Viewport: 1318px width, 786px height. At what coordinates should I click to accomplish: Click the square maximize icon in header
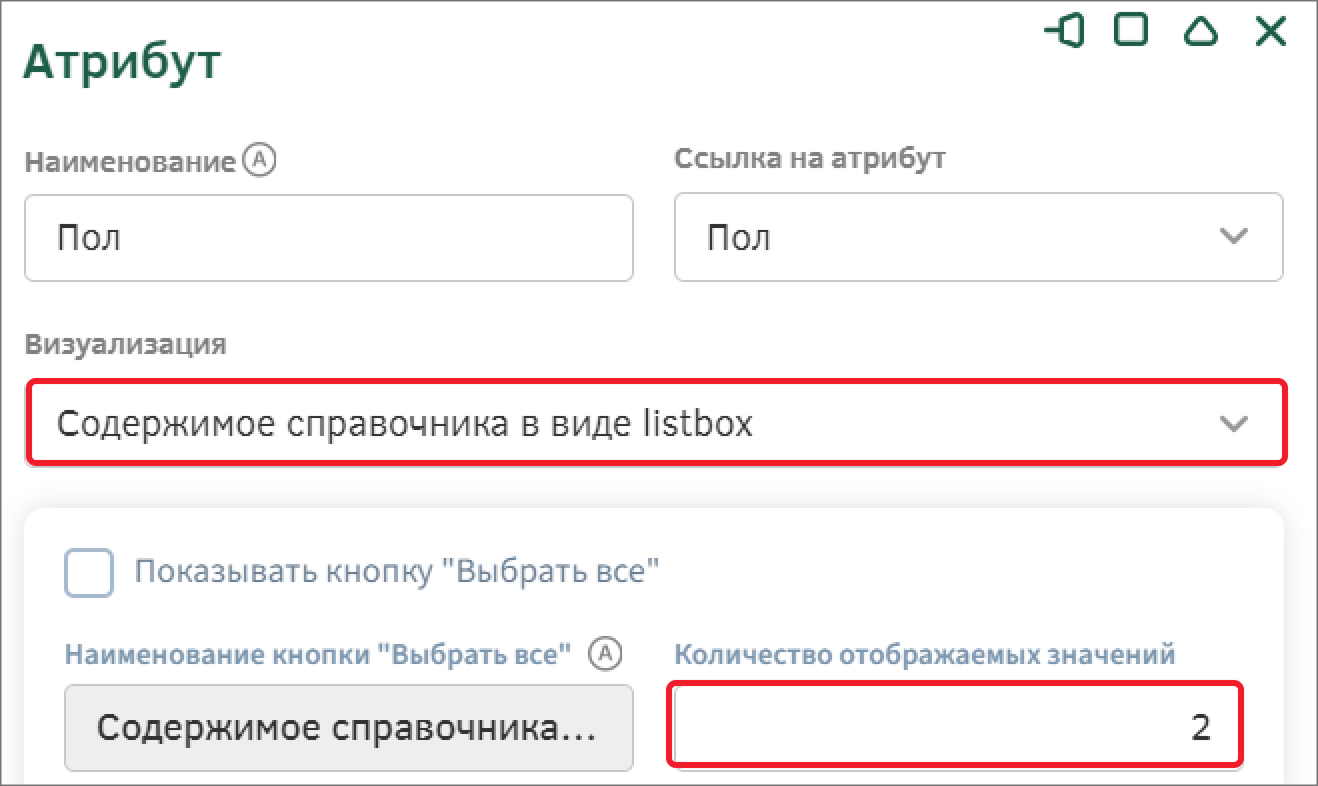tap(1131, 30)
